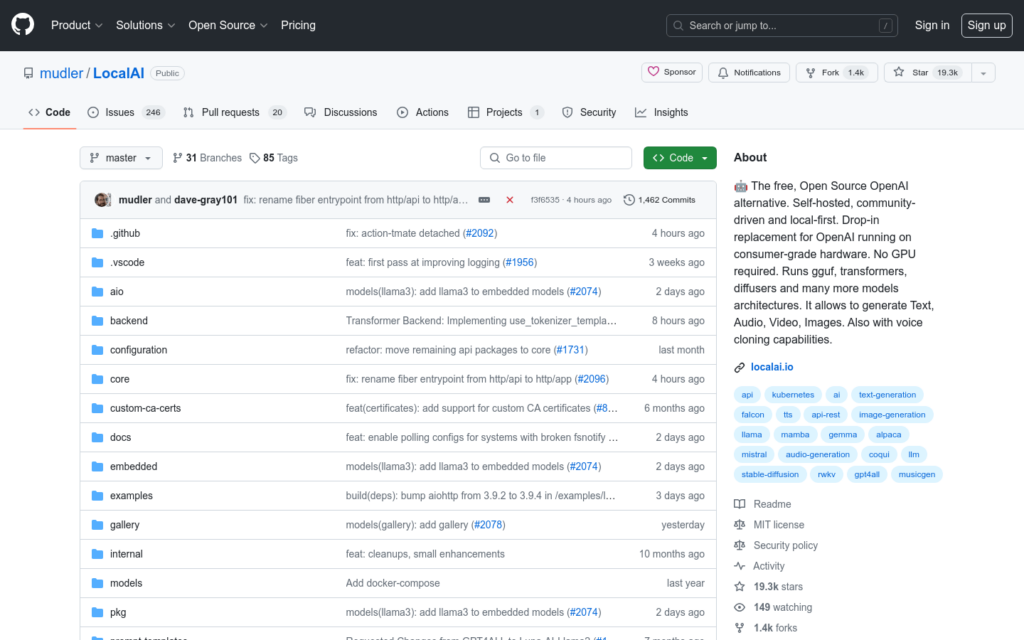Click the stars icon in About sidebar
Screen dimensions: 1024x640
click(x=739, y=586)
